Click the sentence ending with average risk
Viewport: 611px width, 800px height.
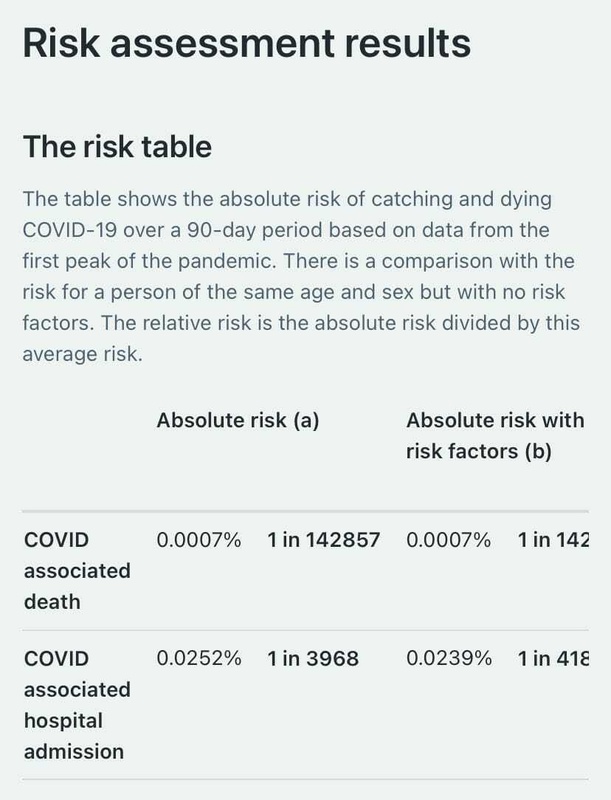(x=301, y=338)
